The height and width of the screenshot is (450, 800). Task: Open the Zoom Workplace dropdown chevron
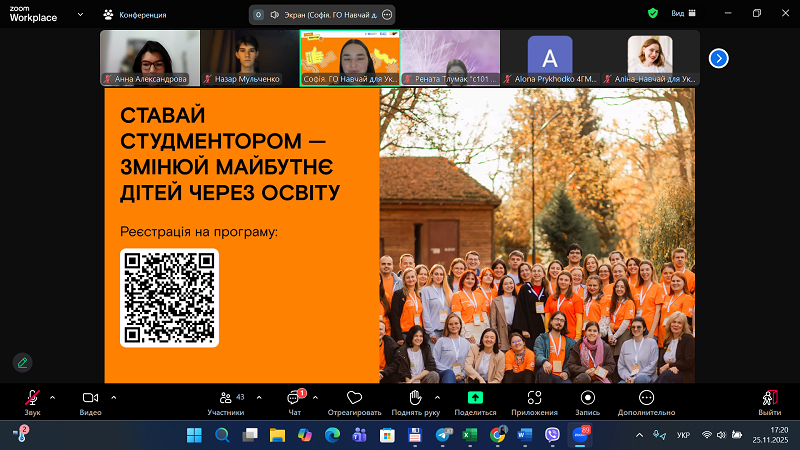point(80,14)
